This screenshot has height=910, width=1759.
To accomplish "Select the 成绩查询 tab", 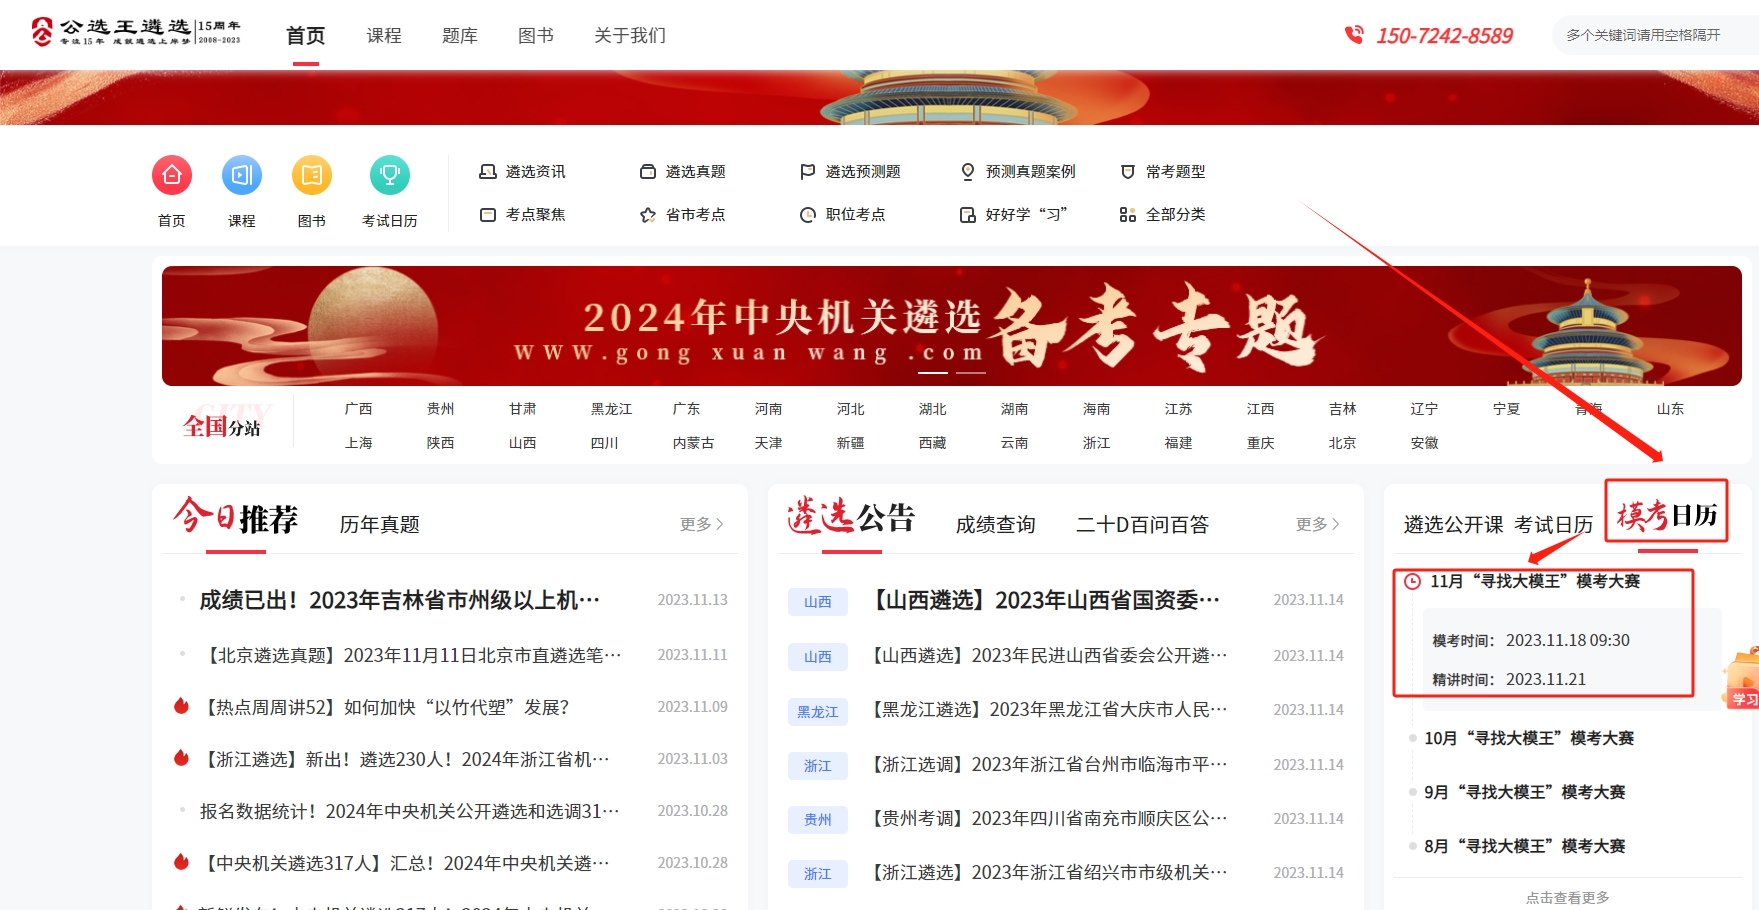I will [995, 525].
